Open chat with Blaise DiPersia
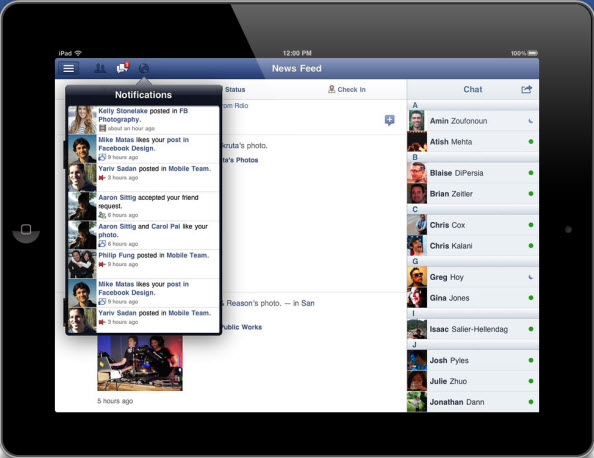This screenshot has width=594, height=458. click(x=473, y=173)
